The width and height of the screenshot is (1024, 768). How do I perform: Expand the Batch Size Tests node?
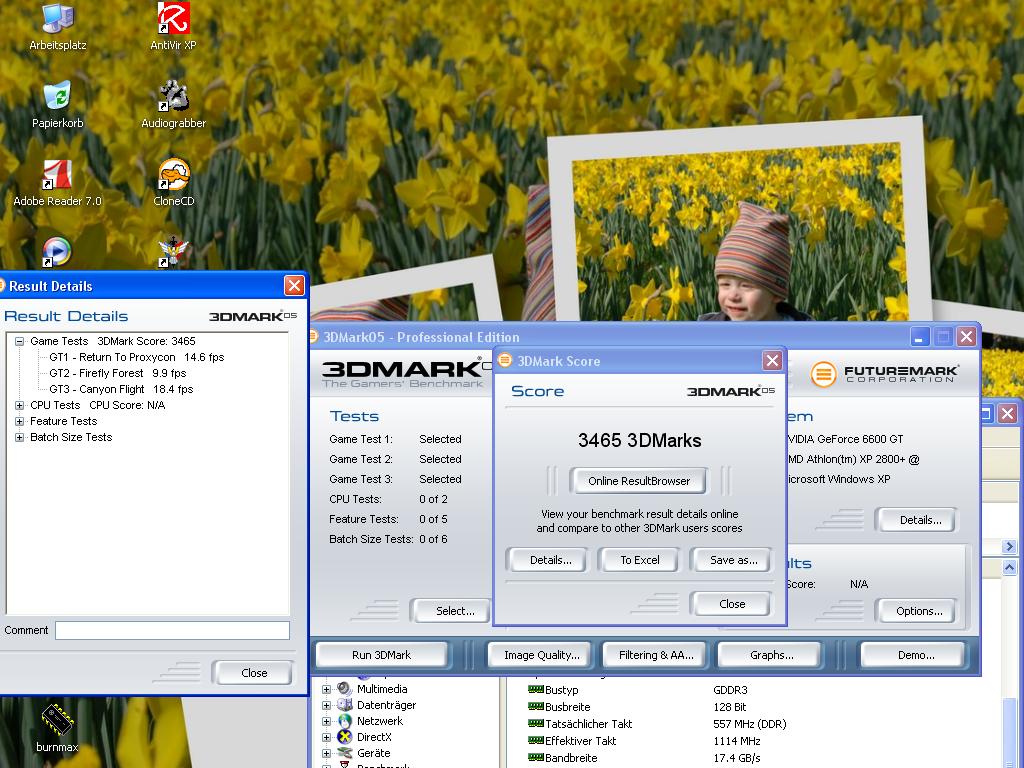(20, 438)
